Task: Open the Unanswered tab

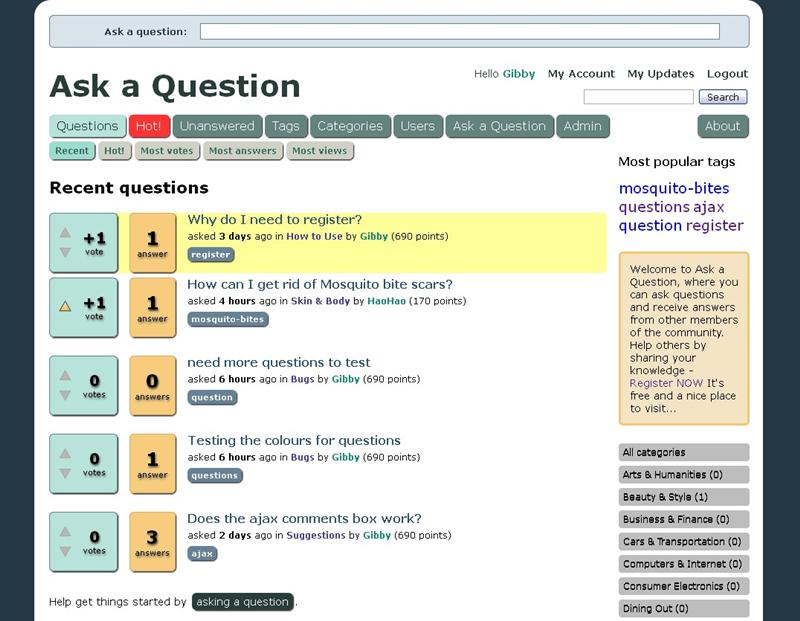Action: point(217,126)
